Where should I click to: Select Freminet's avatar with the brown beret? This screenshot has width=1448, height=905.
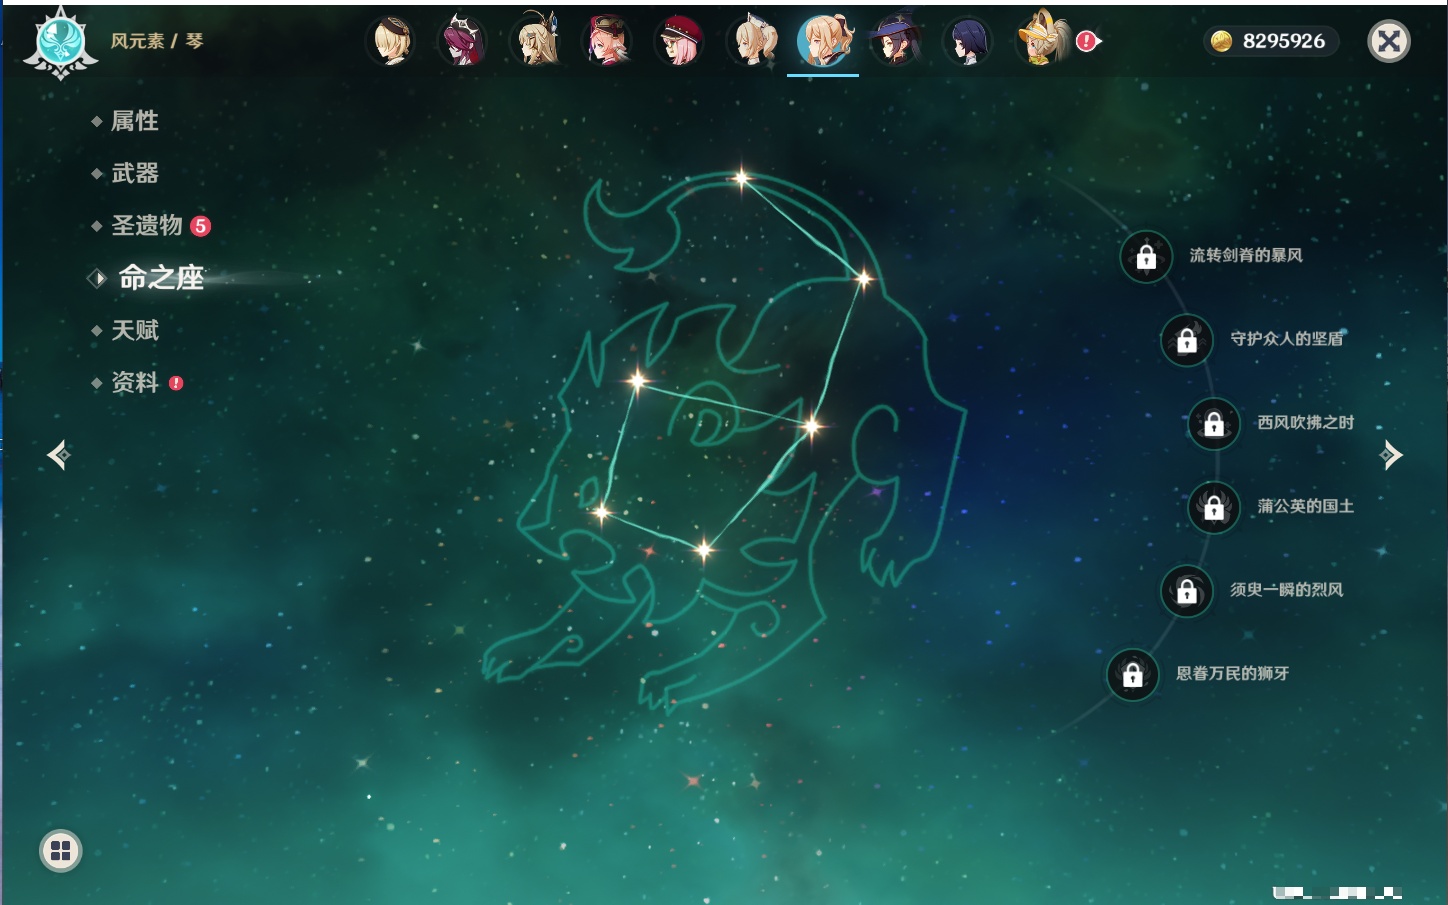[x=391, y=42]
